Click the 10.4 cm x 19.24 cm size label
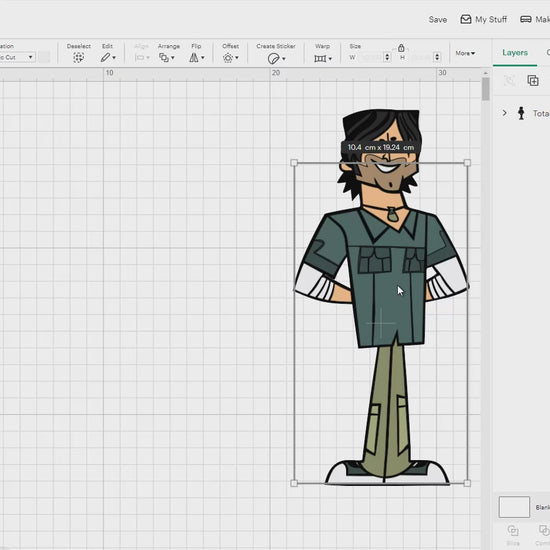Viewport: 550px width, 550px height. [x=381, y=147]
